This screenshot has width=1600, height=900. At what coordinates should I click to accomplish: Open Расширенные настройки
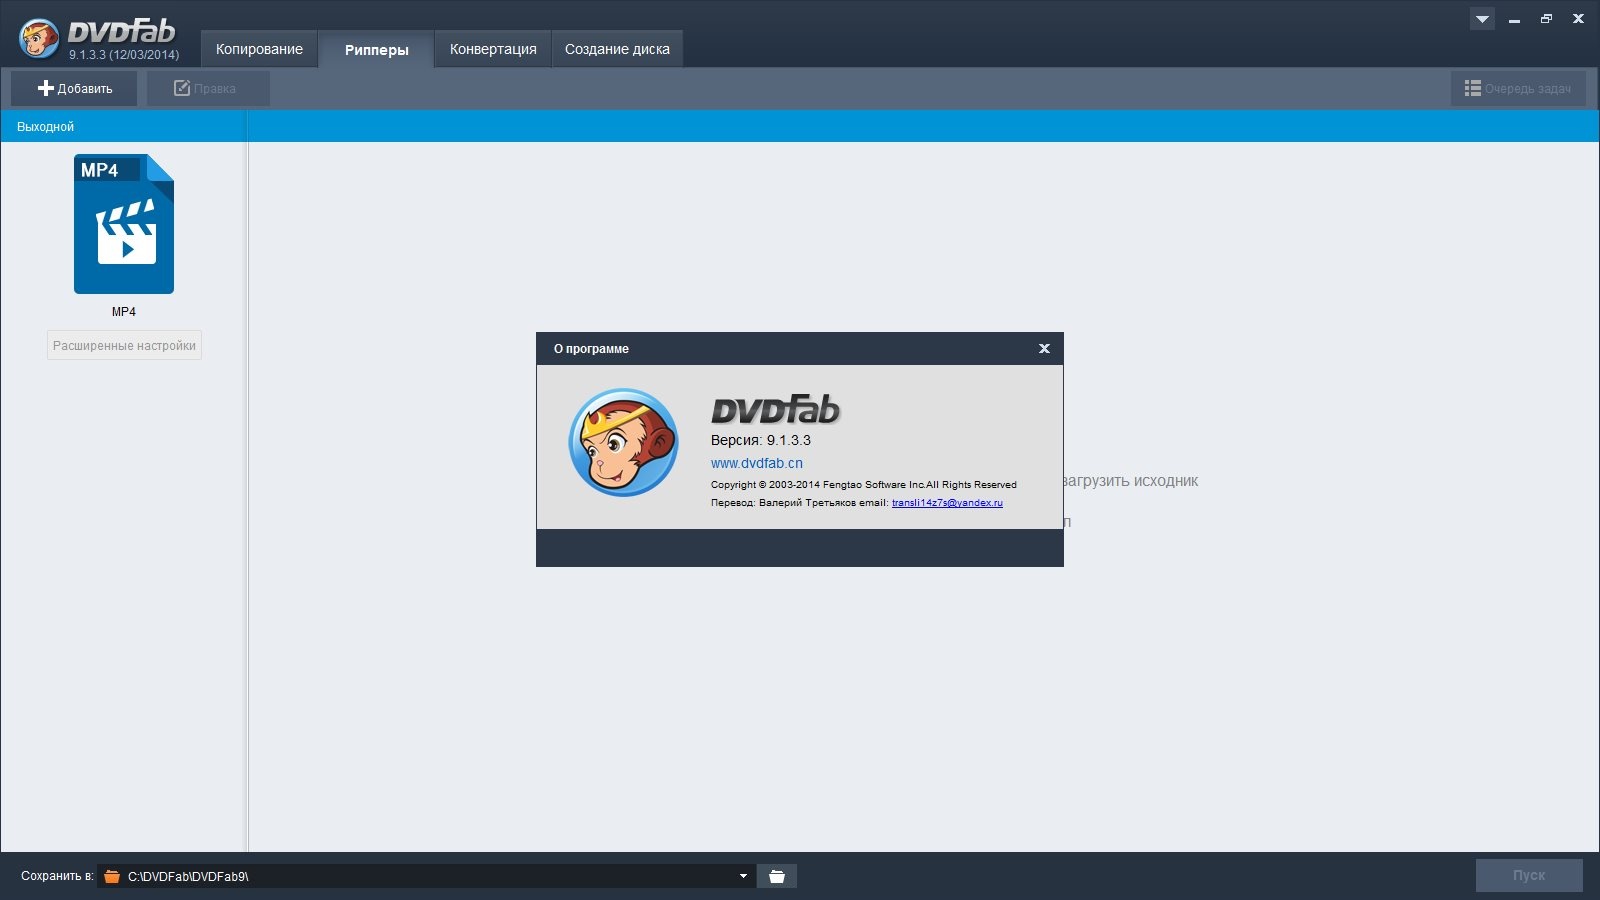pyautogui.click(x=124, y=345)
